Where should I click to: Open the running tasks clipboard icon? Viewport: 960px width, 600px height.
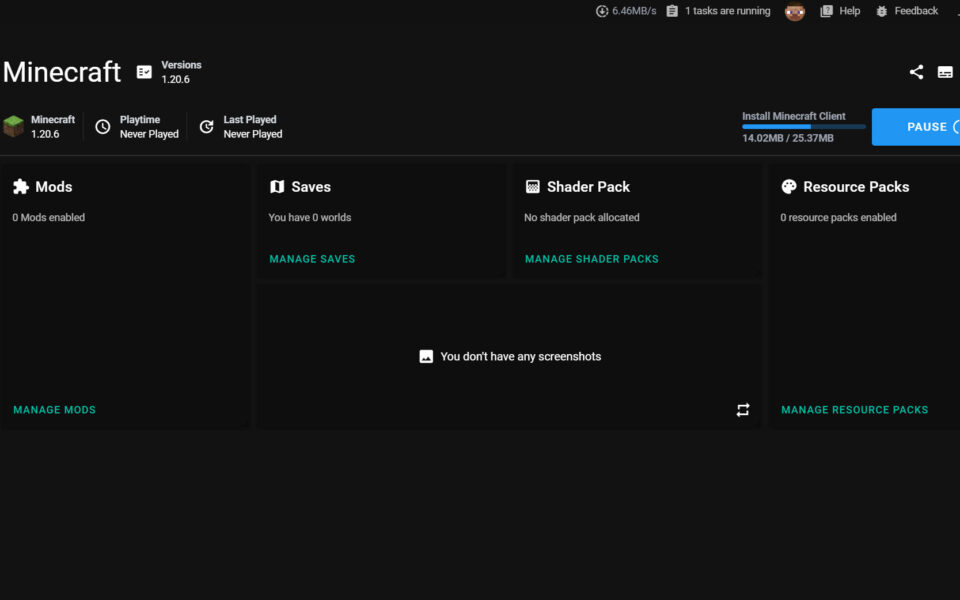[672, 11]
